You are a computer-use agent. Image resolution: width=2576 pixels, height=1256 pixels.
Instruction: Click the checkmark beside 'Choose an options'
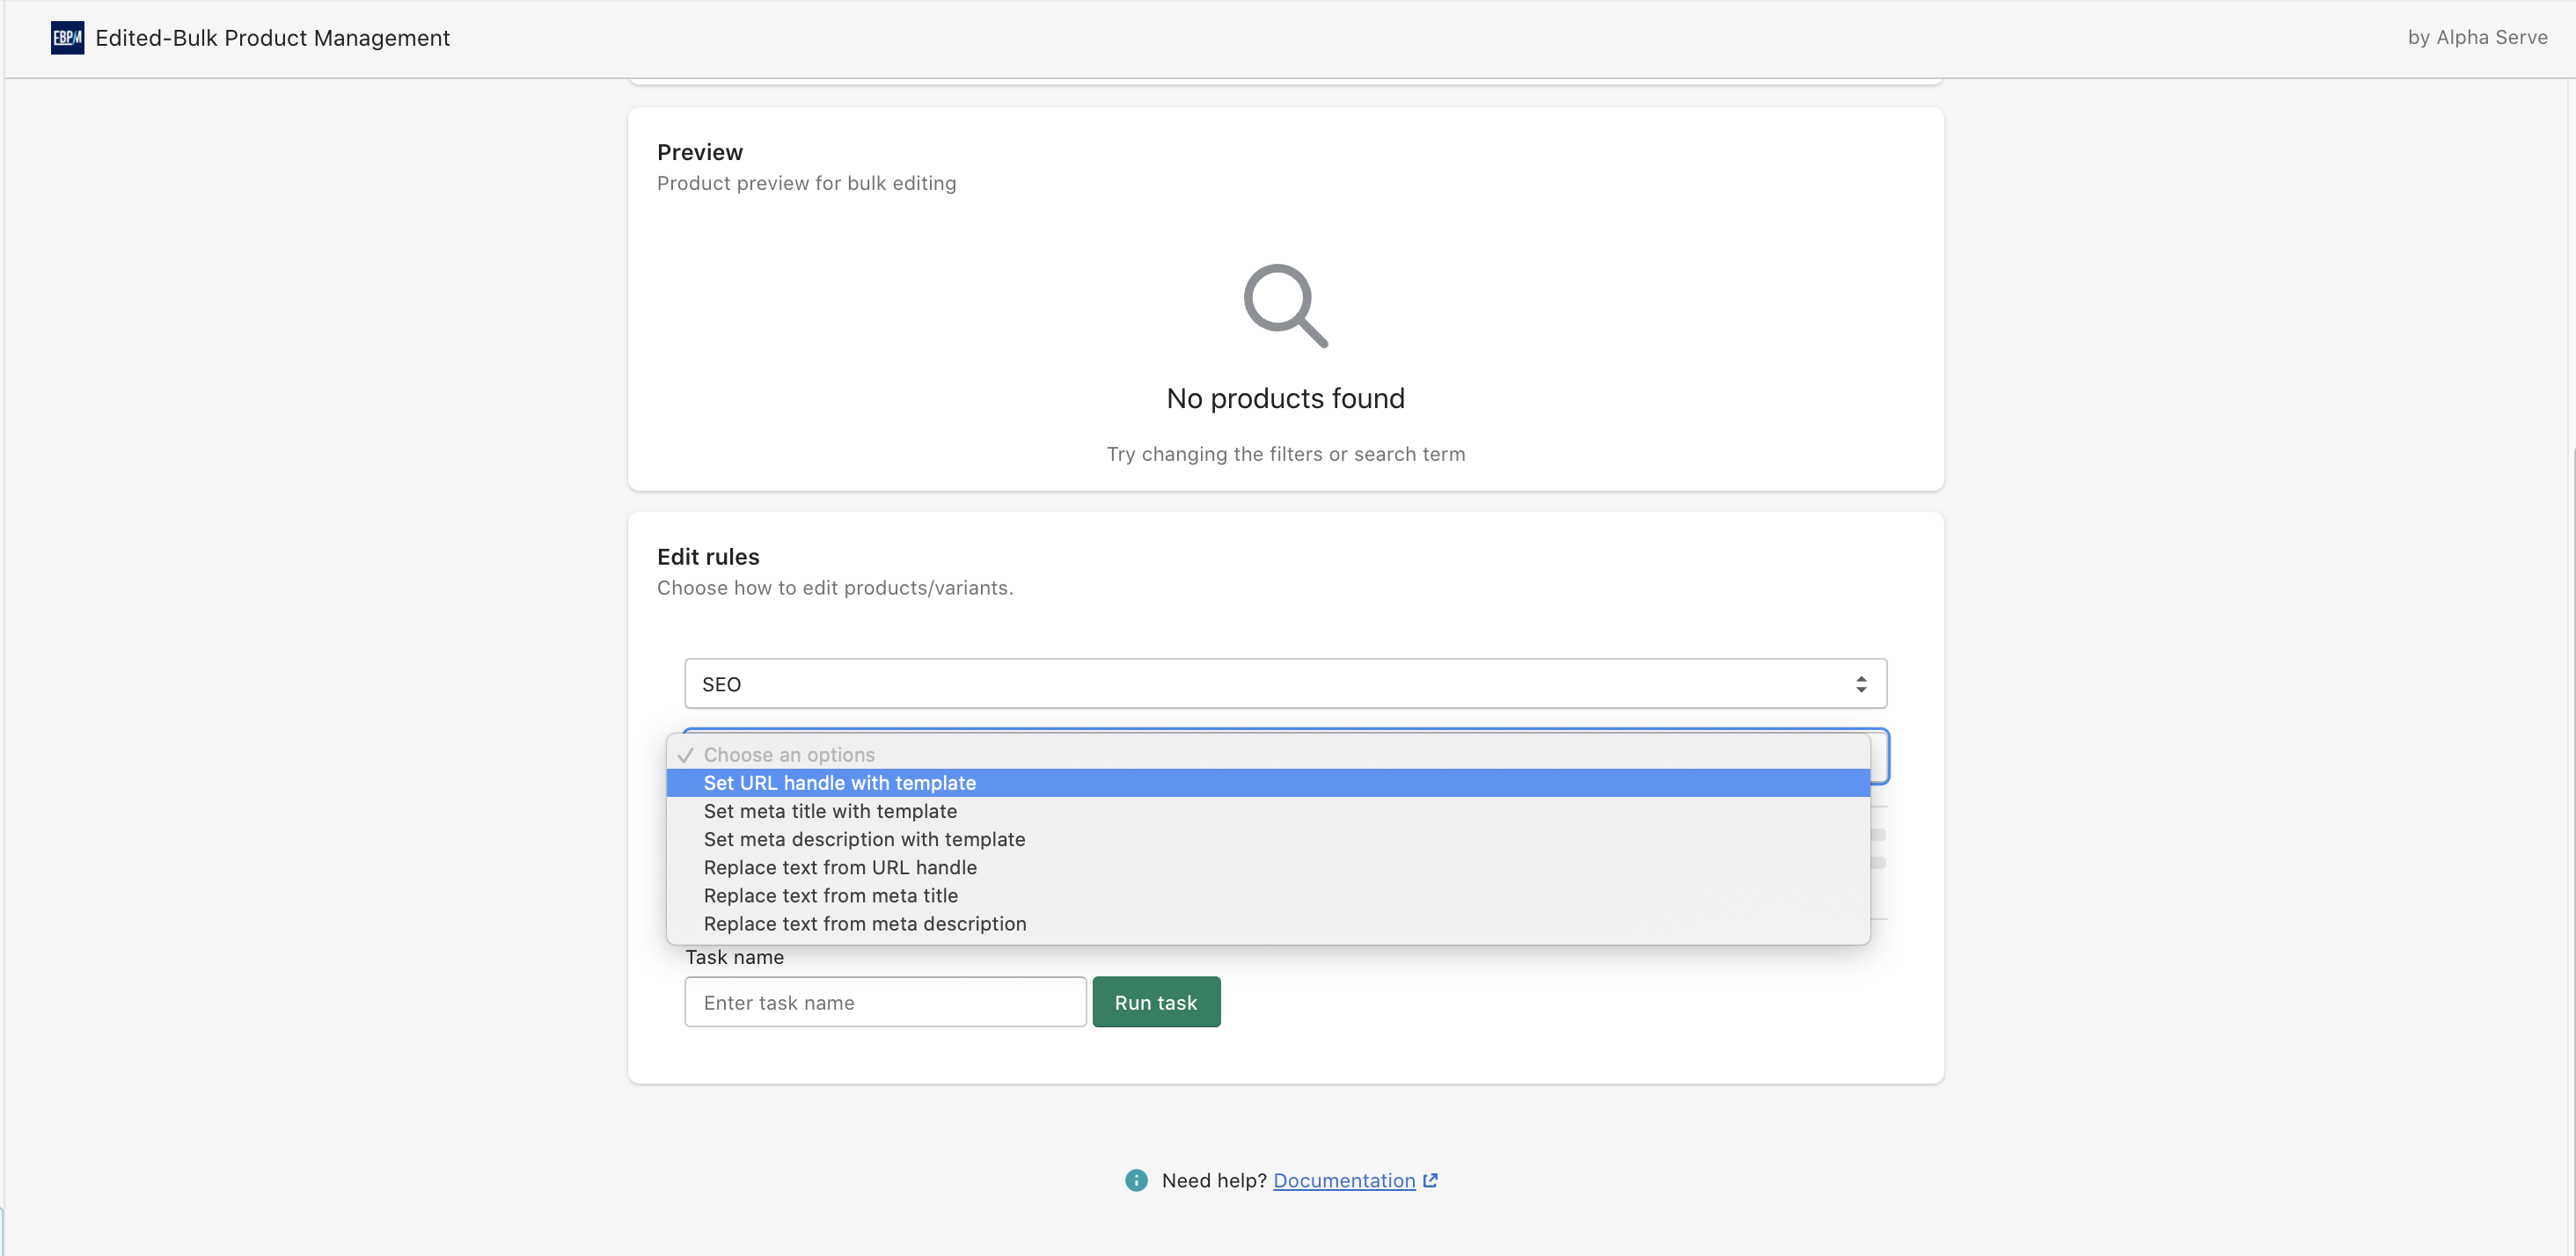pos(685,755)
